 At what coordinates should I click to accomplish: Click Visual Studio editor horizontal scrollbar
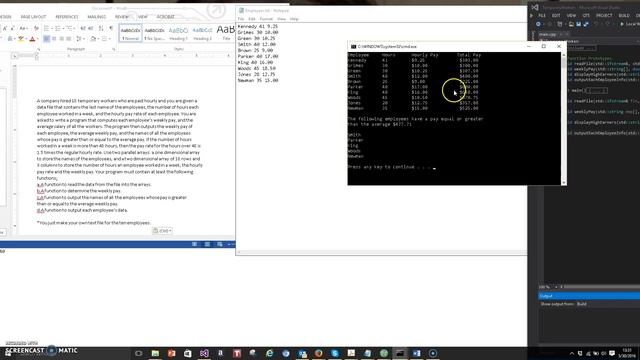click(x=602, y=287)
